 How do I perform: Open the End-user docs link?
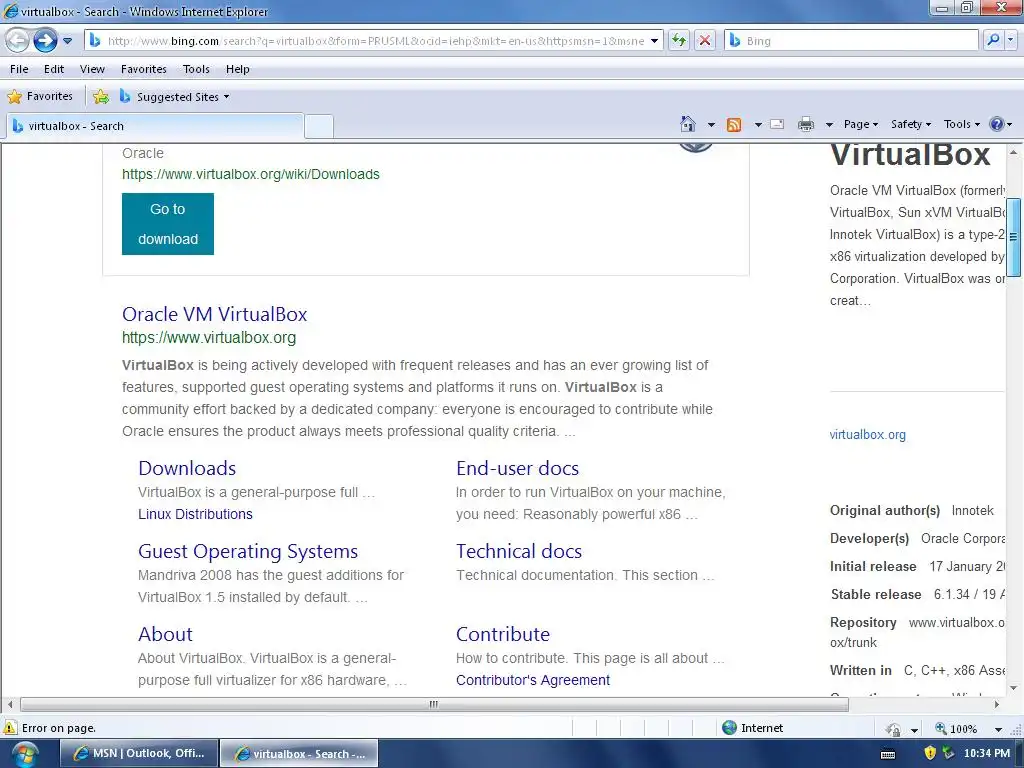click(517, 468)
